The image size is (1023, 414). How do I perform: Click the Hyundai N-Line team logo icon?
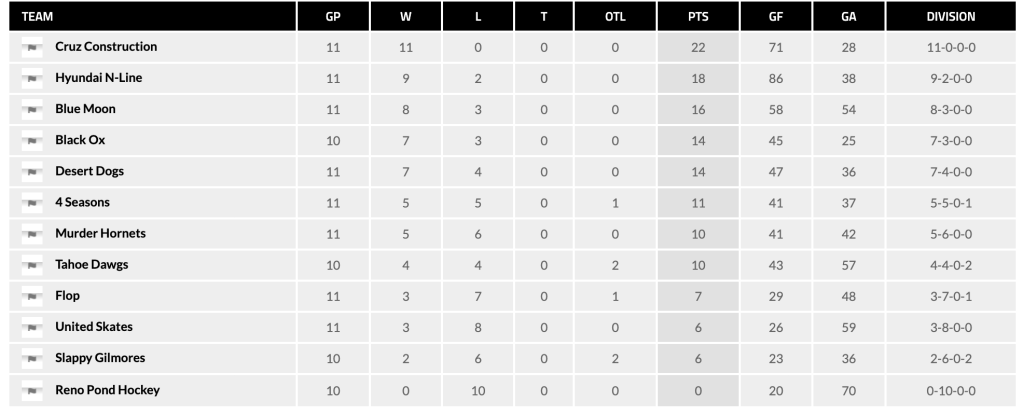click(x=32, y=78)
